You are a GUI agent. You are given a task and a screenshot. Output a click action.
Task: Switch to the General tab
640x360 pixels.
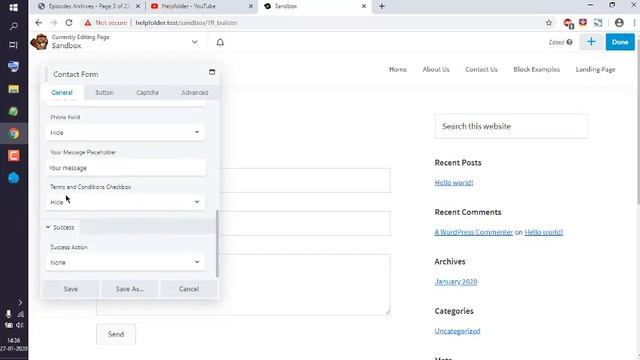tap(62, 93)
